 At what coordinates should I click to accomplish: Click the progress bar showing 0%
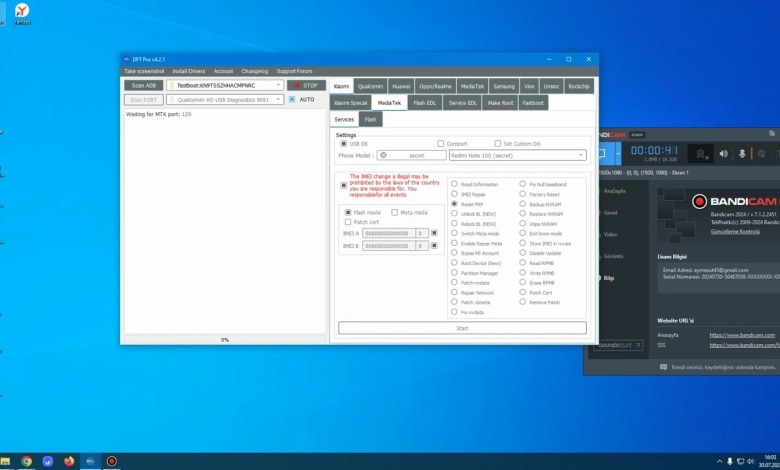225,339
